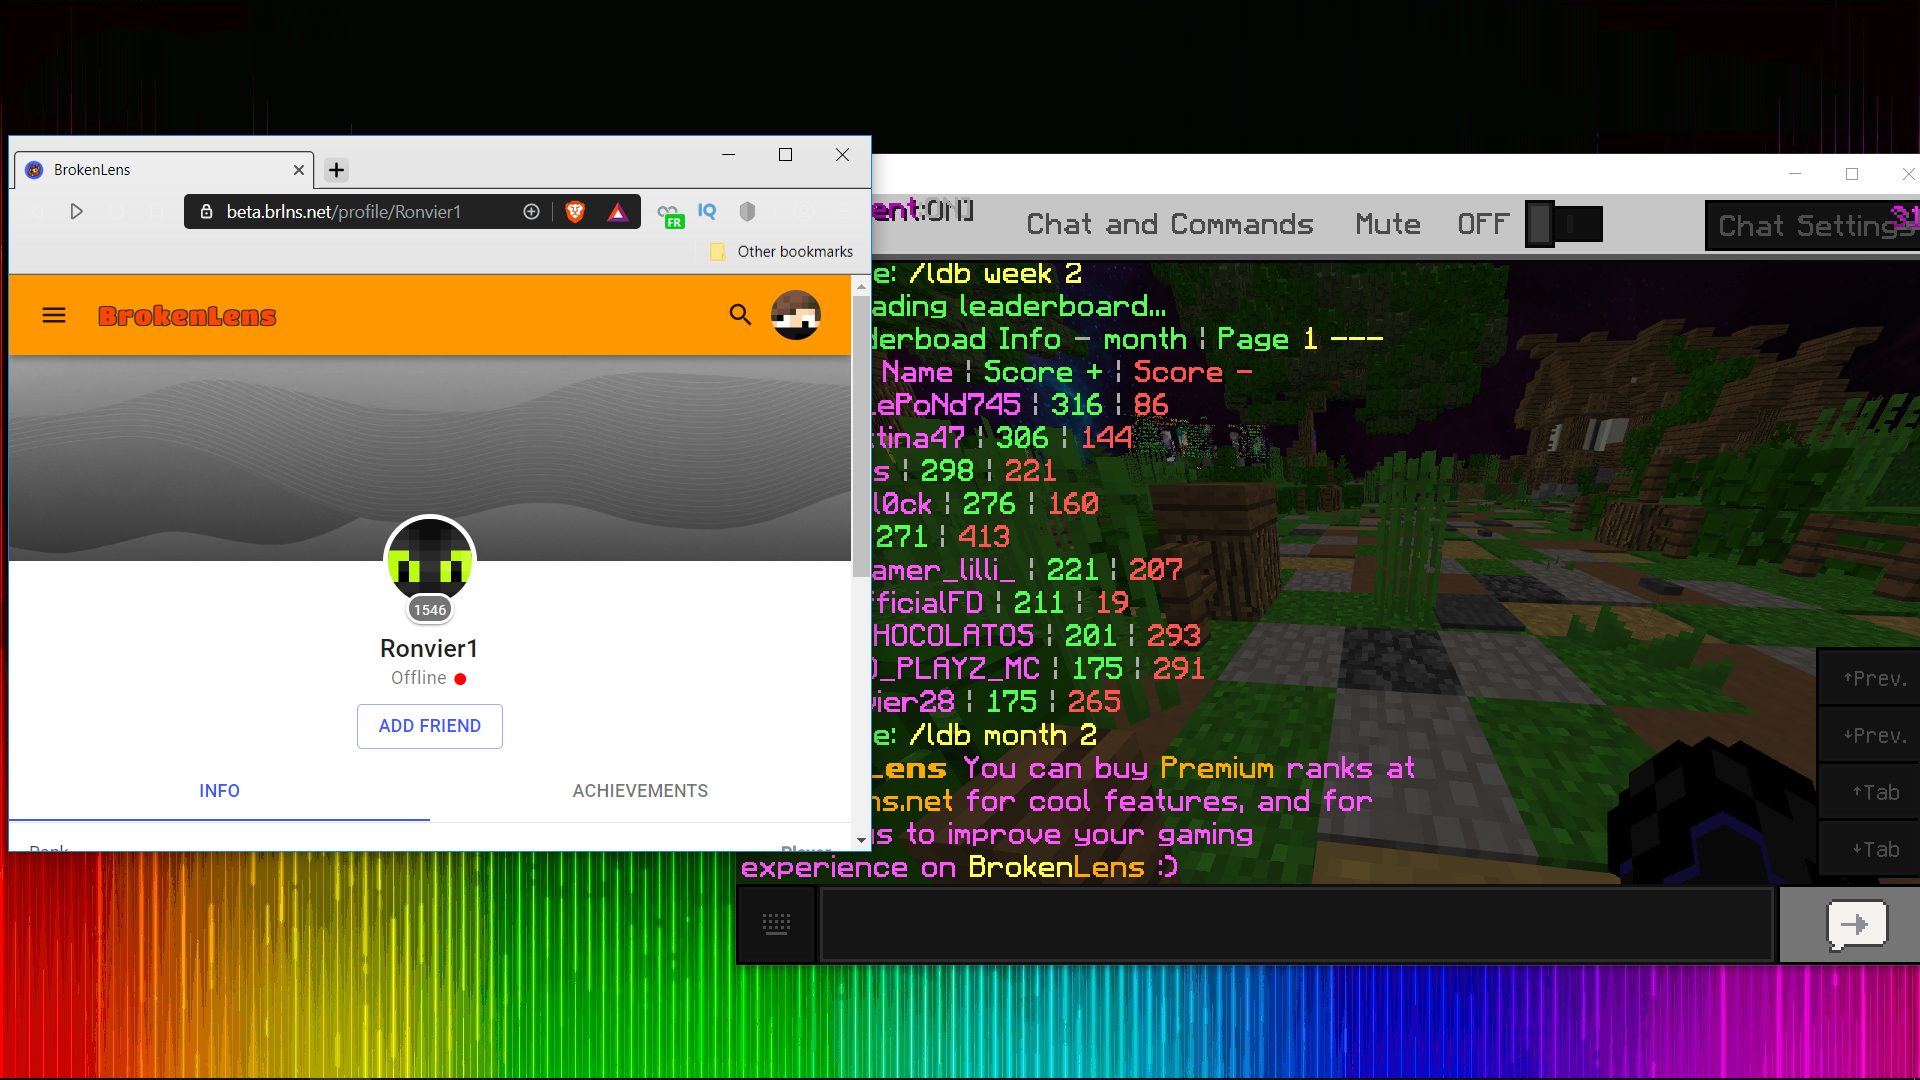Click the '316' score in leaderboard
The width and height of the screenshot is (1920, 1080).
click(1076, 405)
